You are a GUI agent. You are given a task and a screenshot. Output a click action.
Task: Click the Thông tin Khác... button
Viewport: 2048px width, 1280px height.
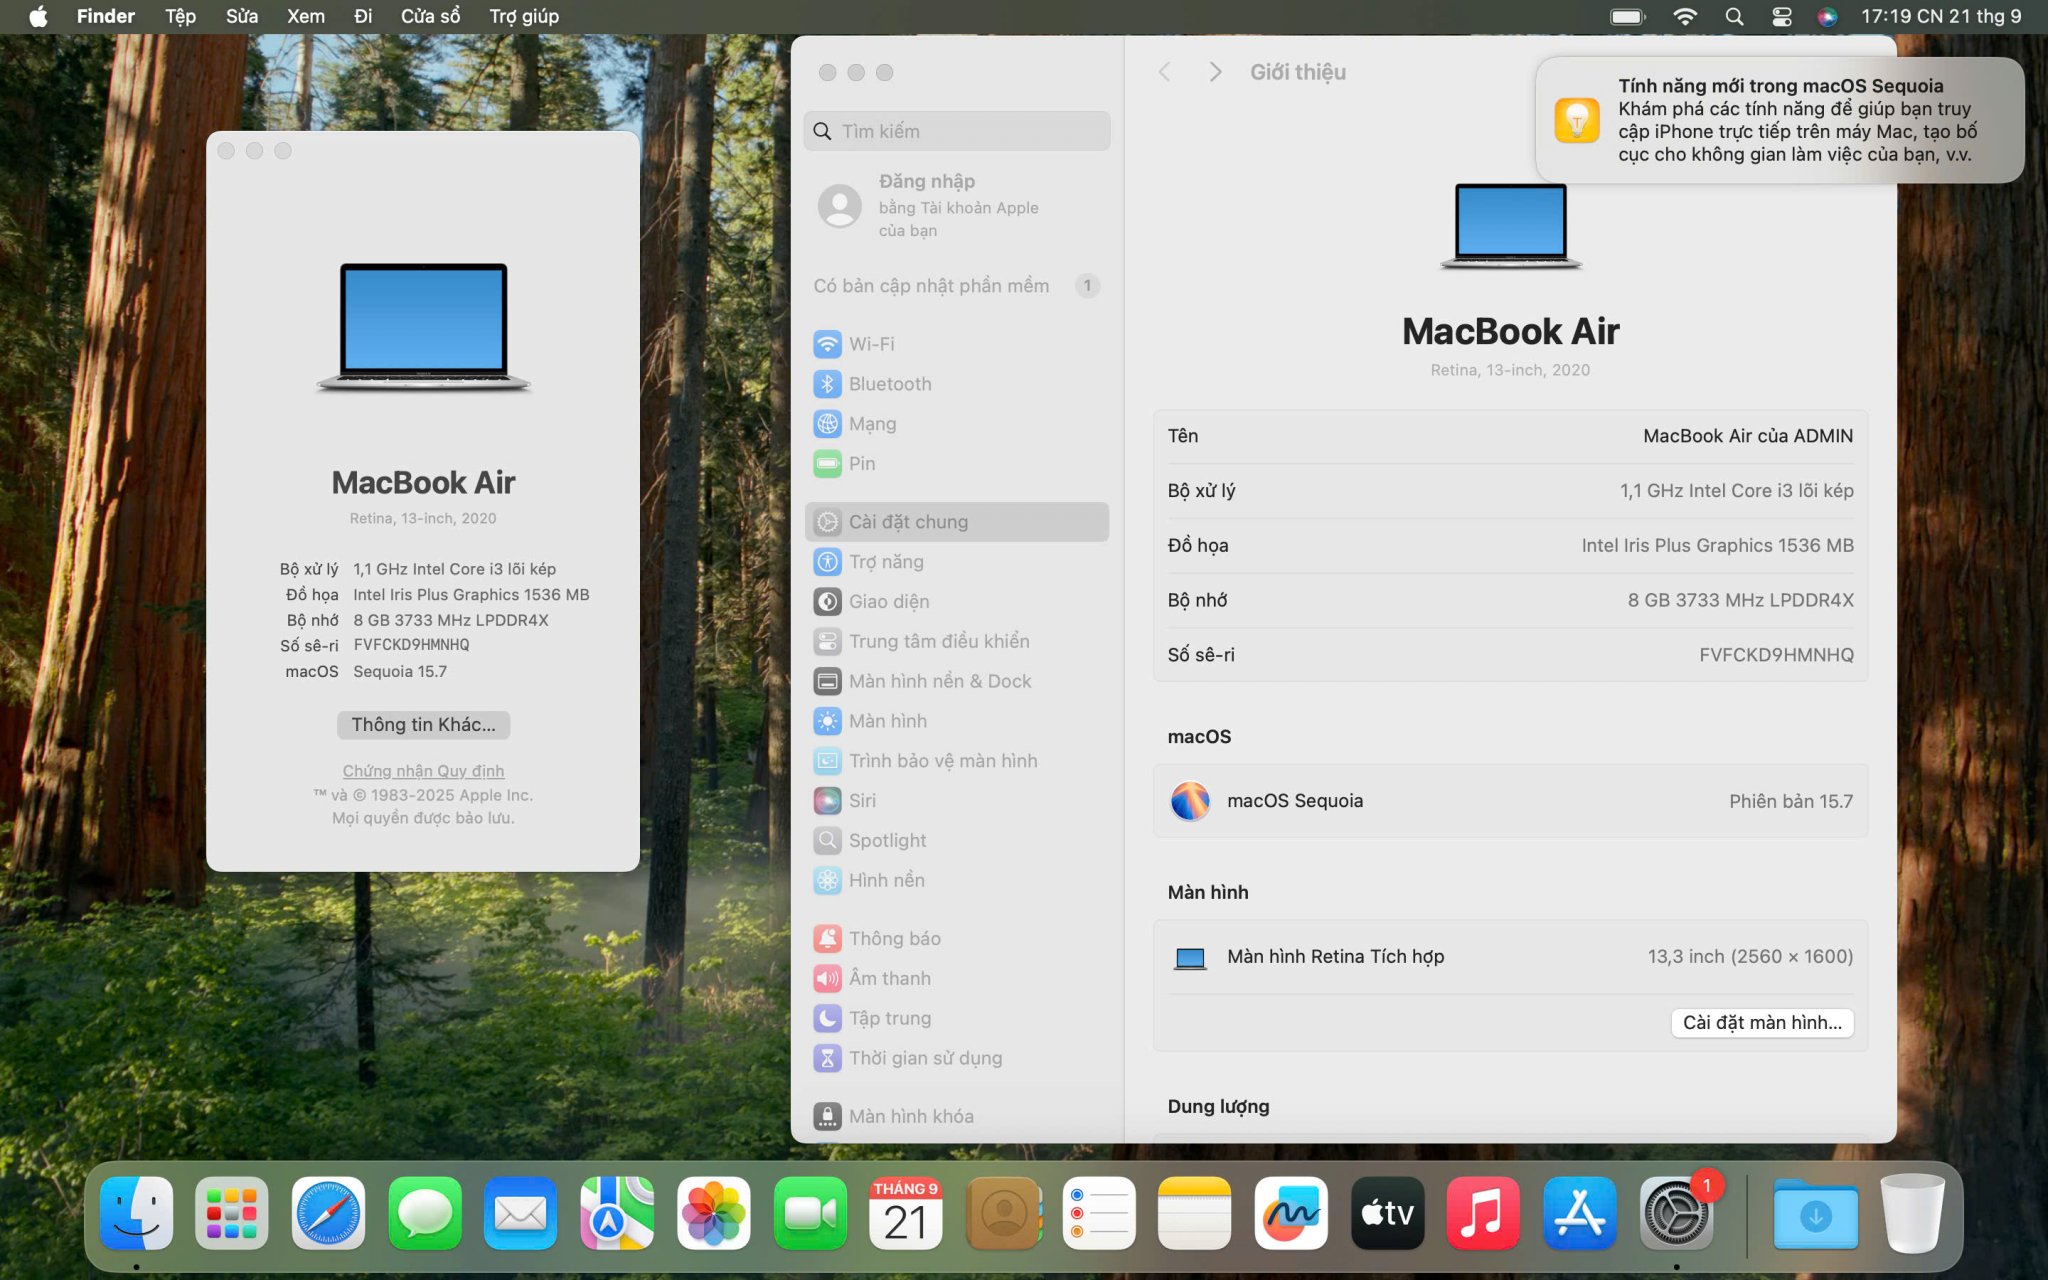pos(423,725)
